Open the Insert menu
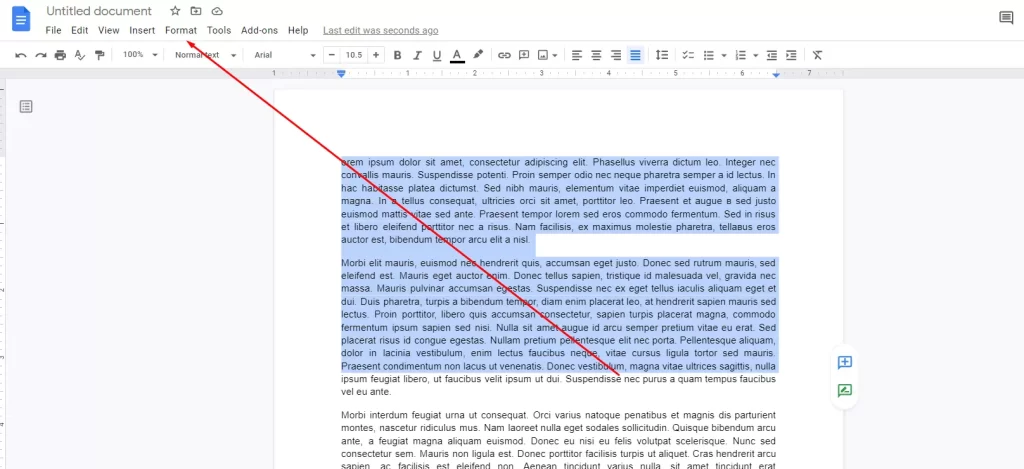 (x=142, y=30)
